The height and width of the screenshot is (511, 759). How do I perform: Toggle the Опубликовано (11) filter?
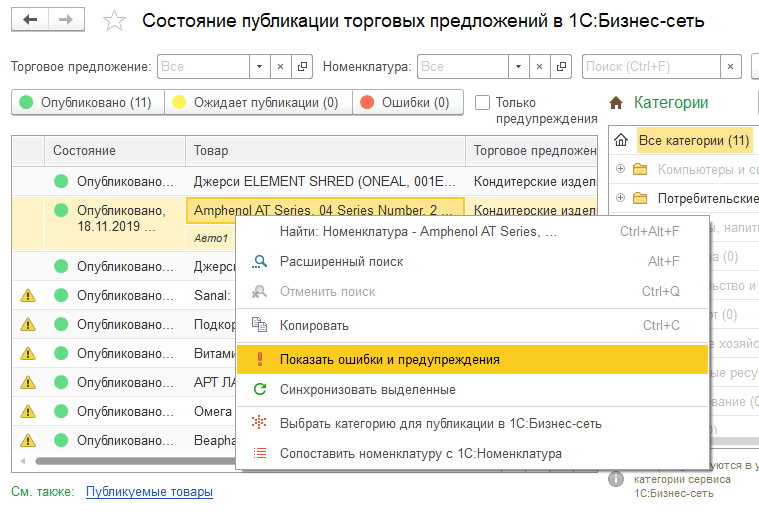click(x=87, y=102)
